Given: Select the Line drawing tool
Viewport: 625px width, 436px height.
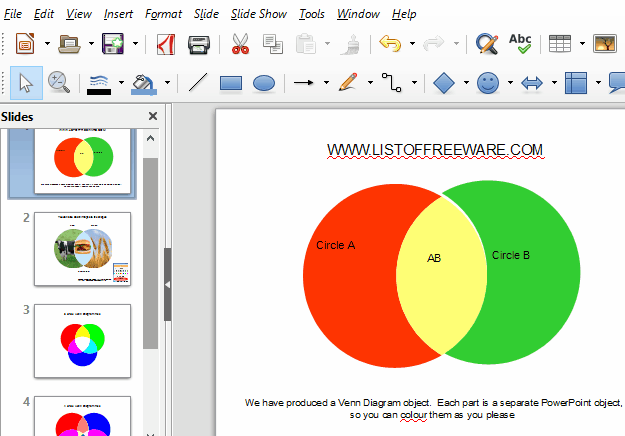Looking at the screenshot, I should (198, 82).
